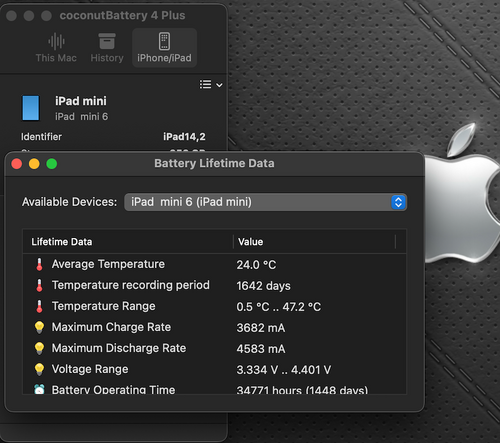
Task: Click the waveform icon above This Mac
Action: [56, 41]
